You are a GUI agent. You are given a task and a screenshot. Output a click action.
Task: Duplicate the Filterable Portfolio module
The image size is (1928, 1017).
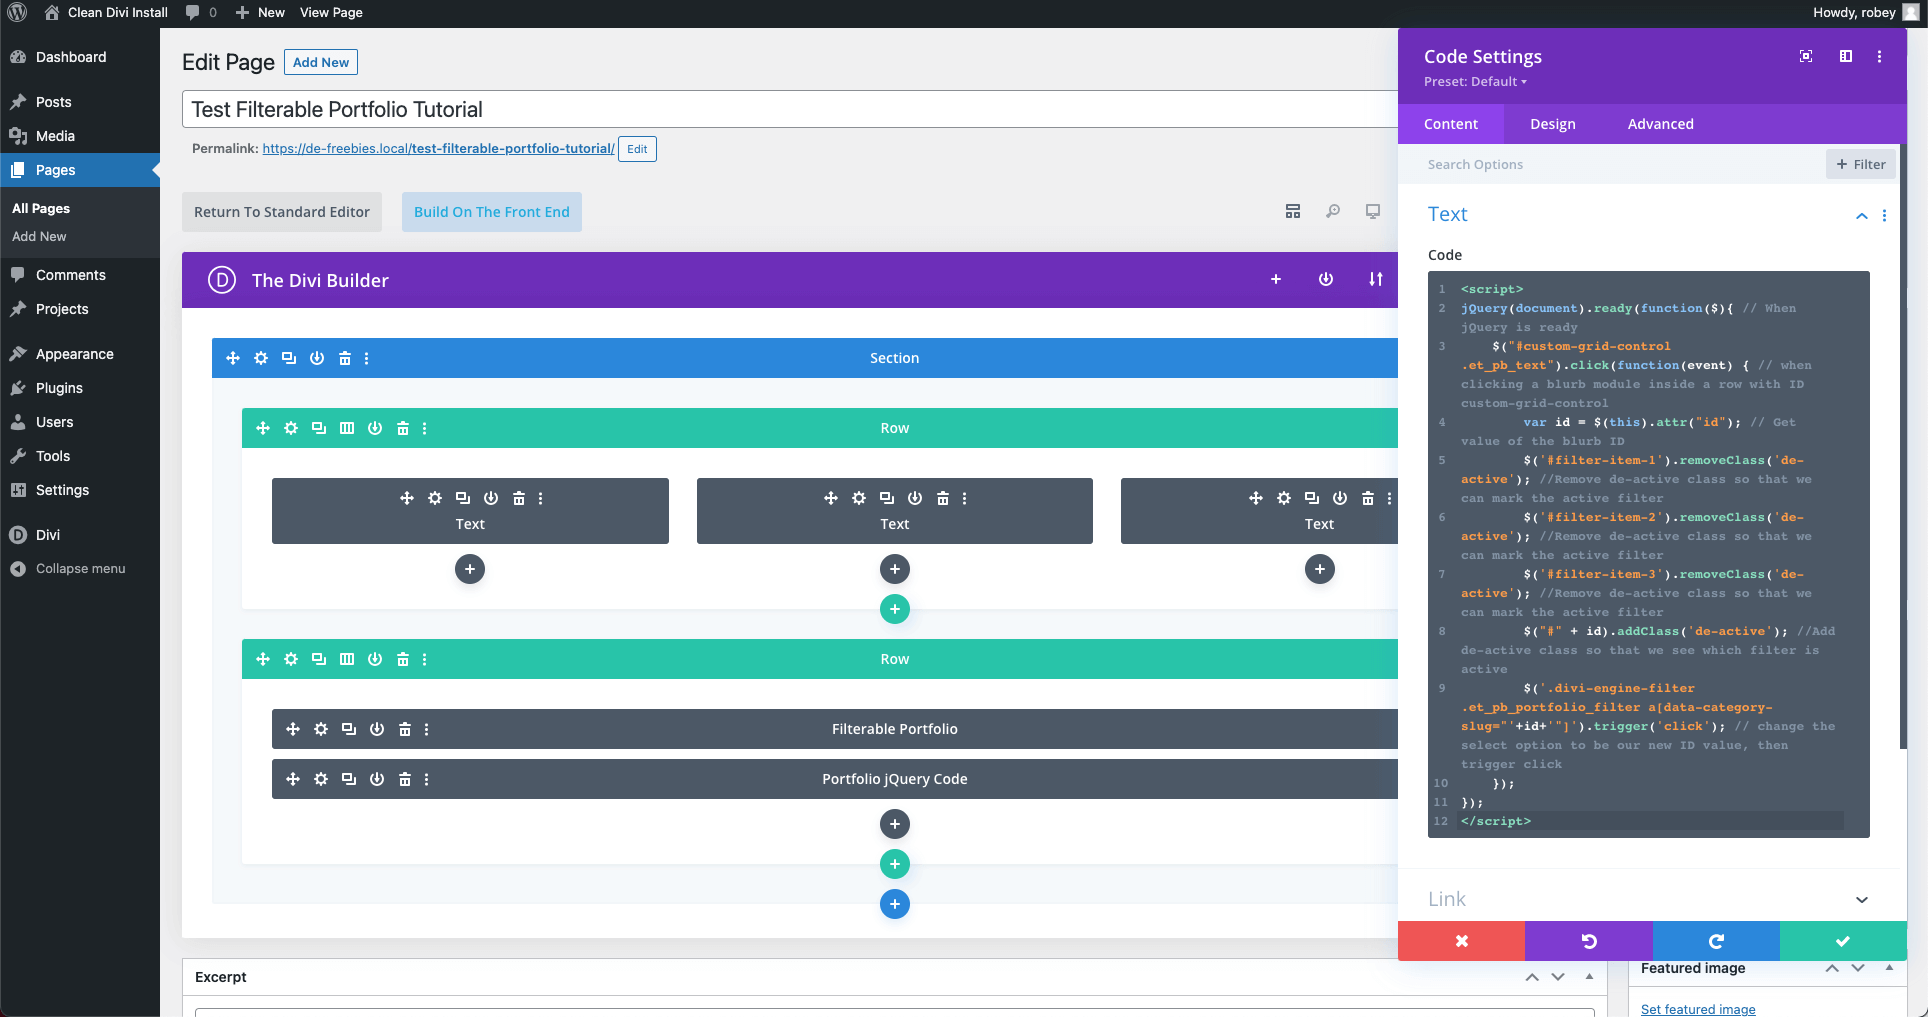click(349, 729)
